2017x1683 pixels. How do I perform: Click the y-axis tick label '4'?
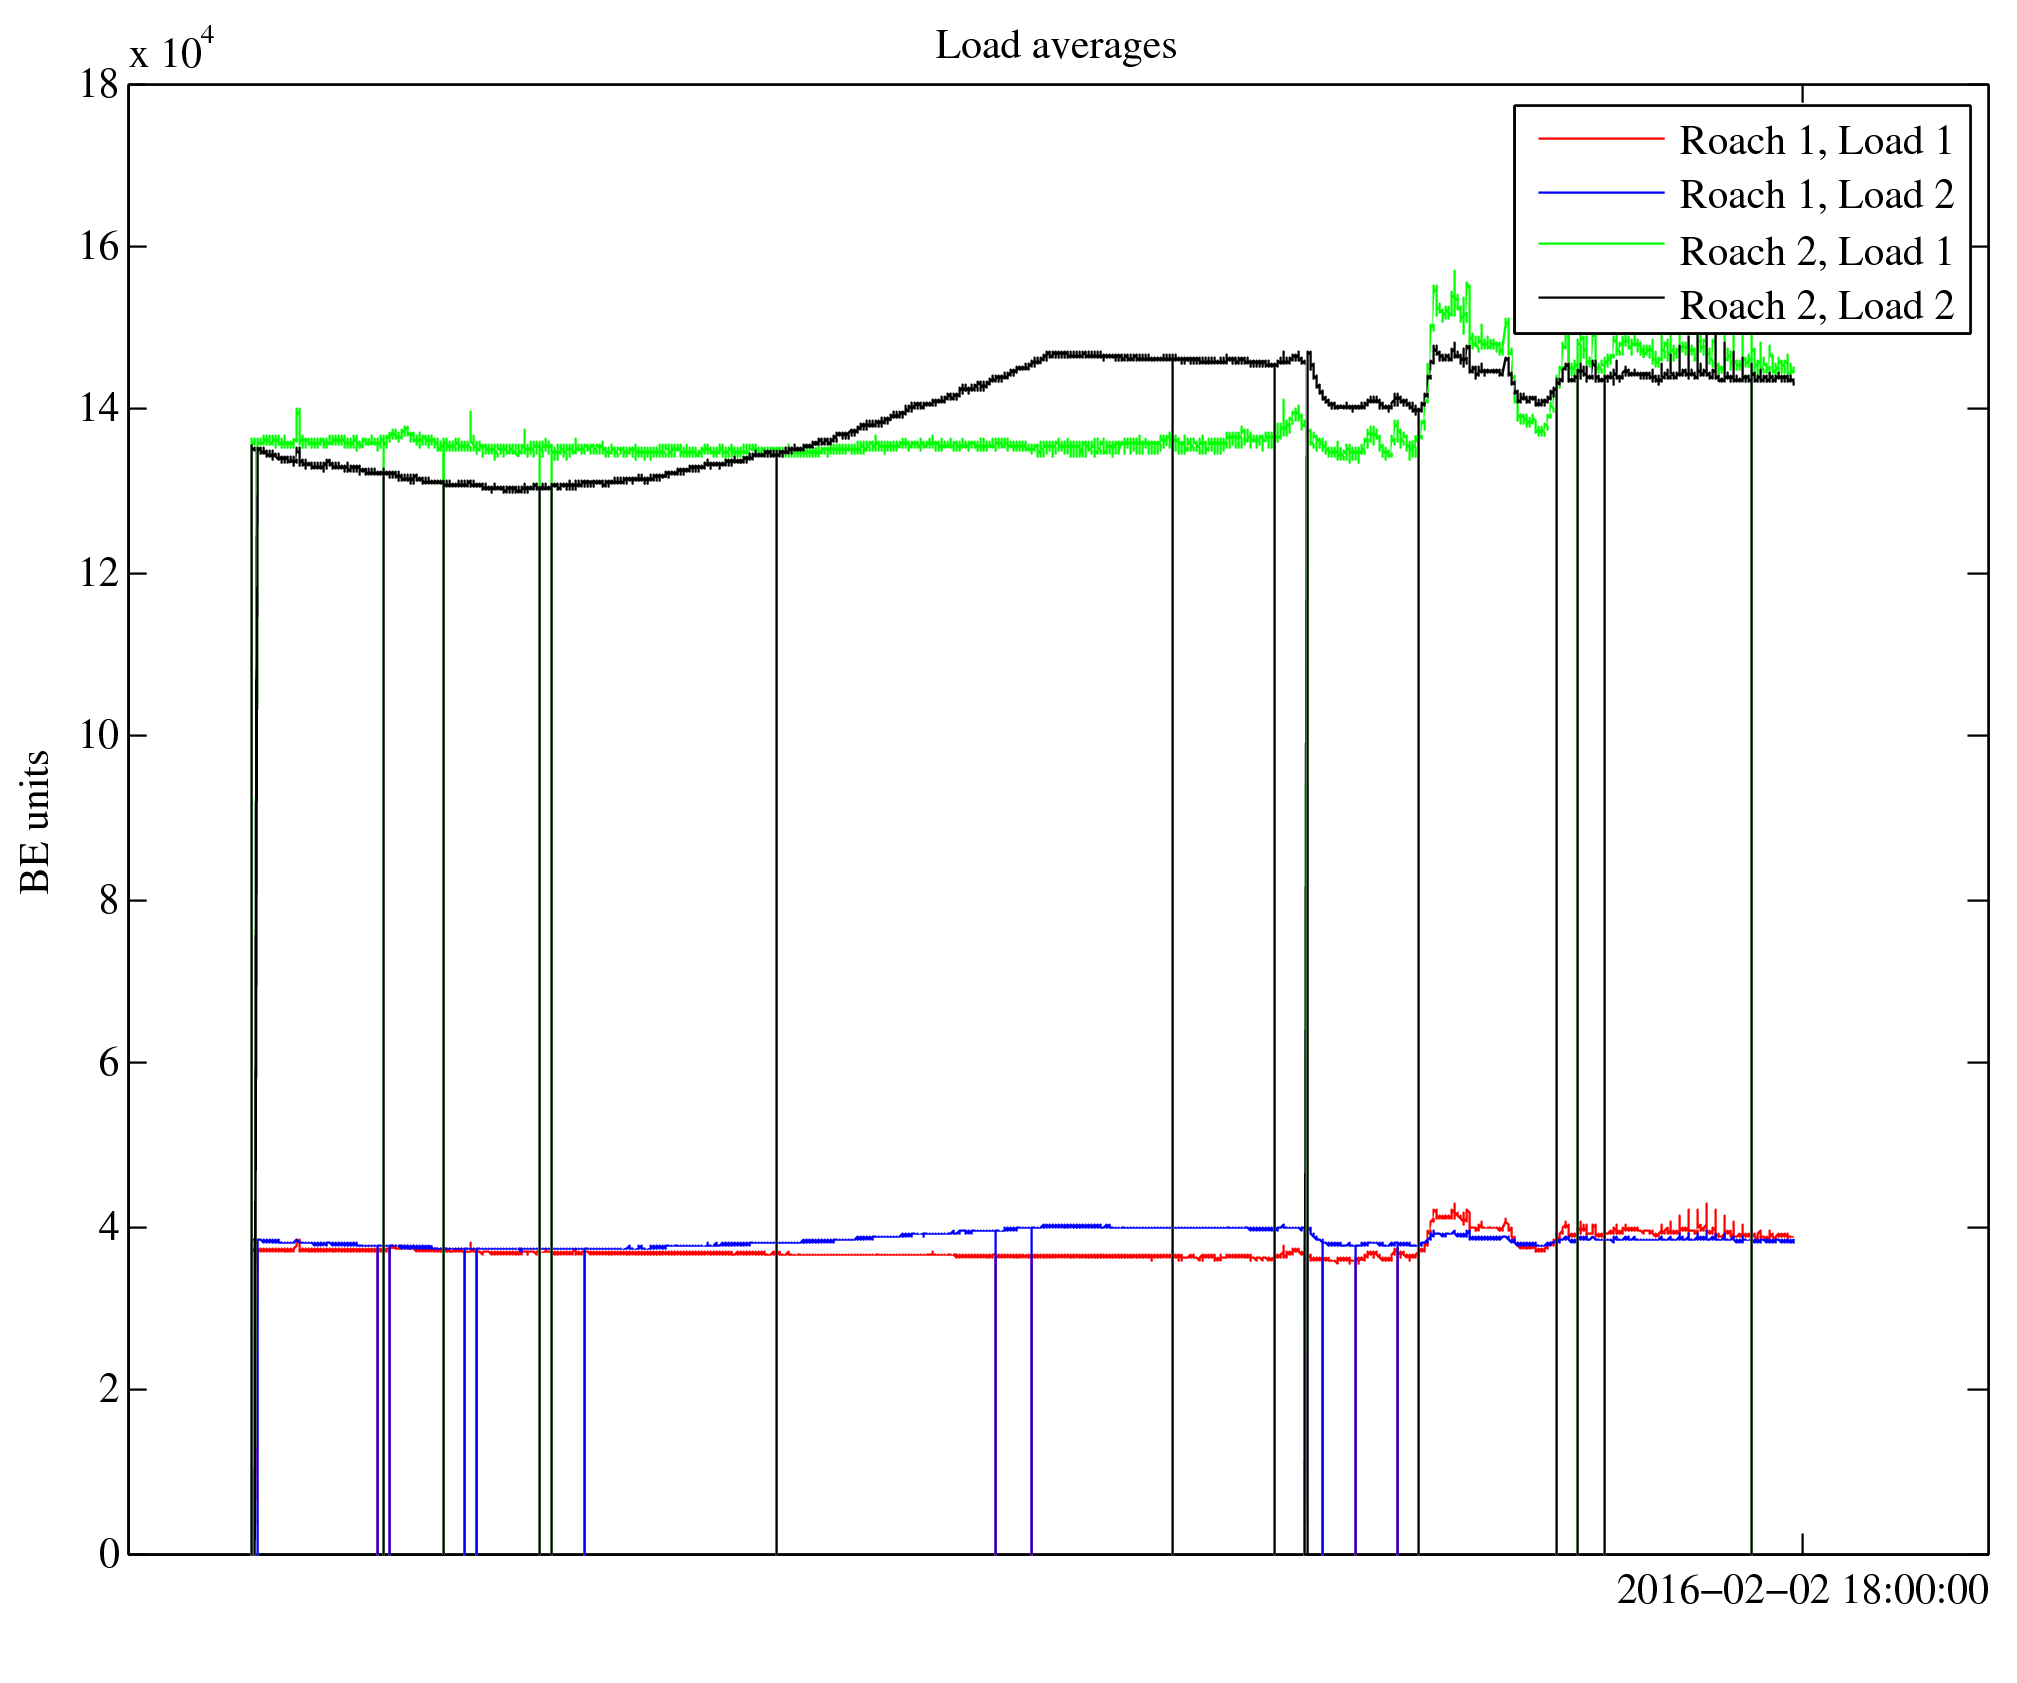tap(109, 1227)
